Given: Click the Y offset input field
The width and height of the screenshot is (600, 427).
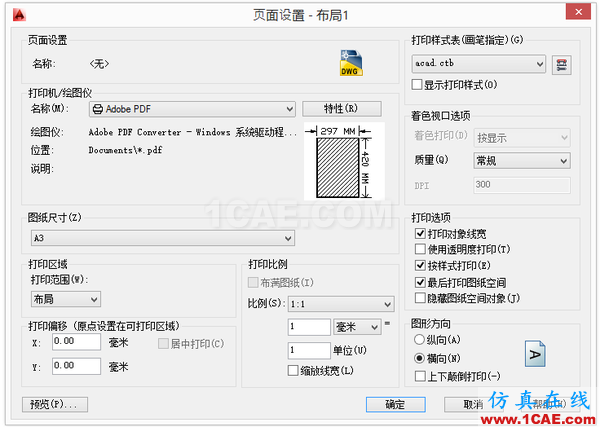Looking at the screenshot, I should click(x=77, y=366).
